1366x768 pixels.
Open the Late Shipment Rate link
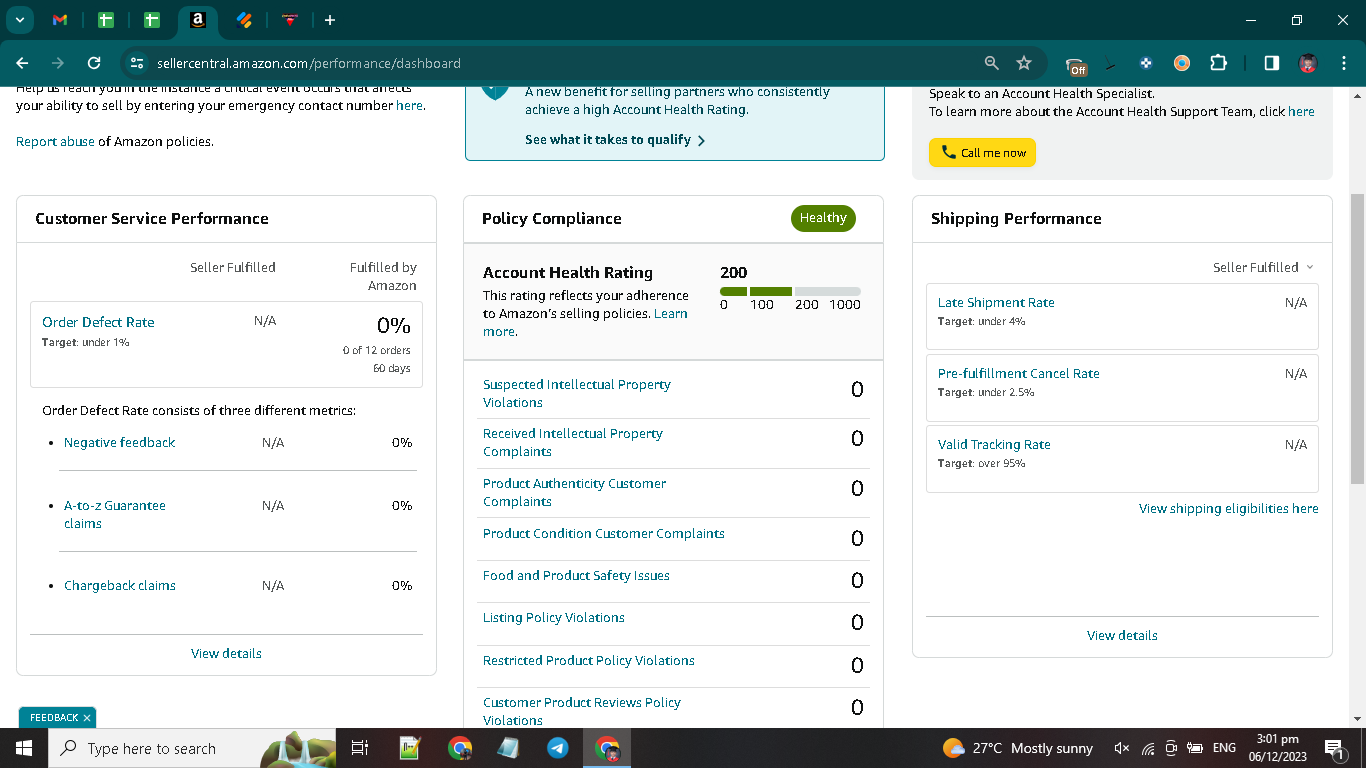tap(995, 302)
